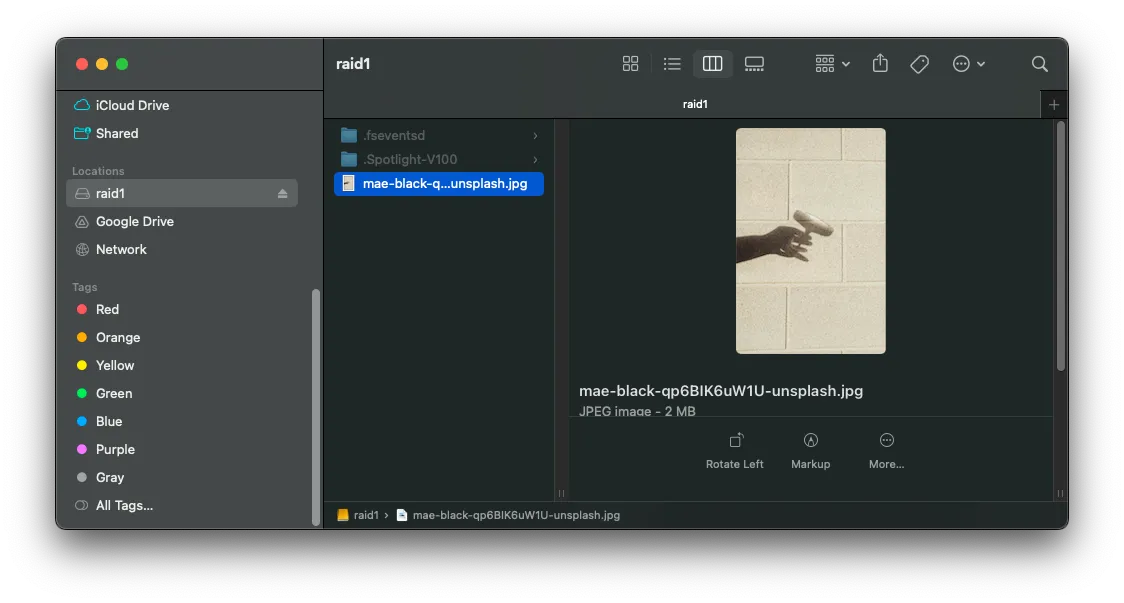Screen dimensions: 1124x603
Task: Open Markup for the image
Action: click(x=810, y=450)
